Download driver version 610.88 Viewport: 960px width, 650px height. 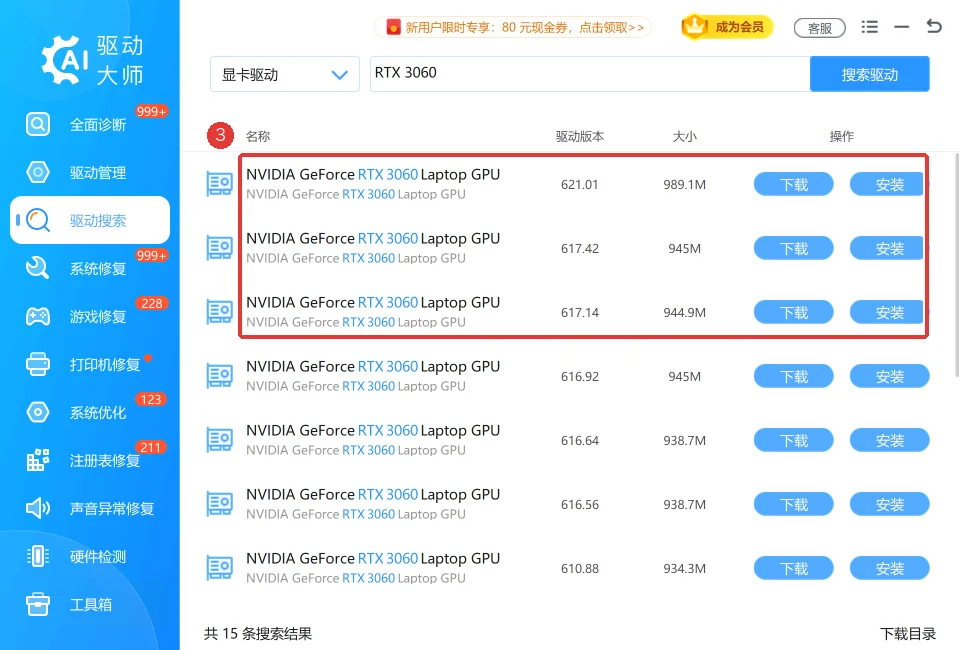click(793, 568)
